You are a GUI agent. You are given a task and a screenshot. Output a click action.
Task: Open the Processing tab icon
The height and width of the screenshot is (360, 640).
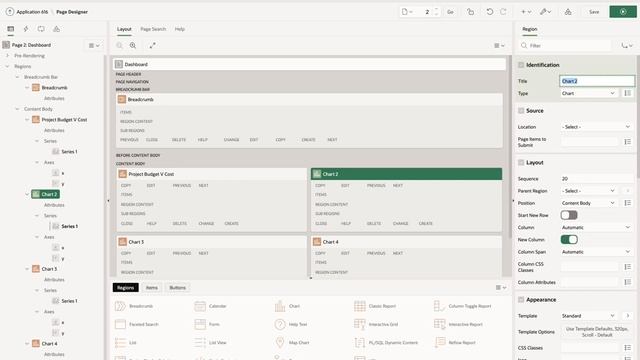[x=41, y=29]
